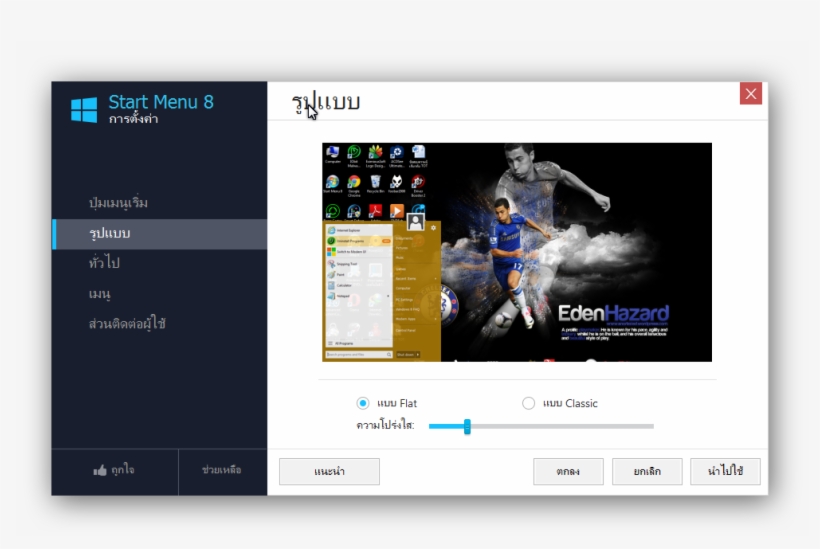Click the style preview image
The width and height of the screenshot is (820, 549).
(x=517, y=252)
